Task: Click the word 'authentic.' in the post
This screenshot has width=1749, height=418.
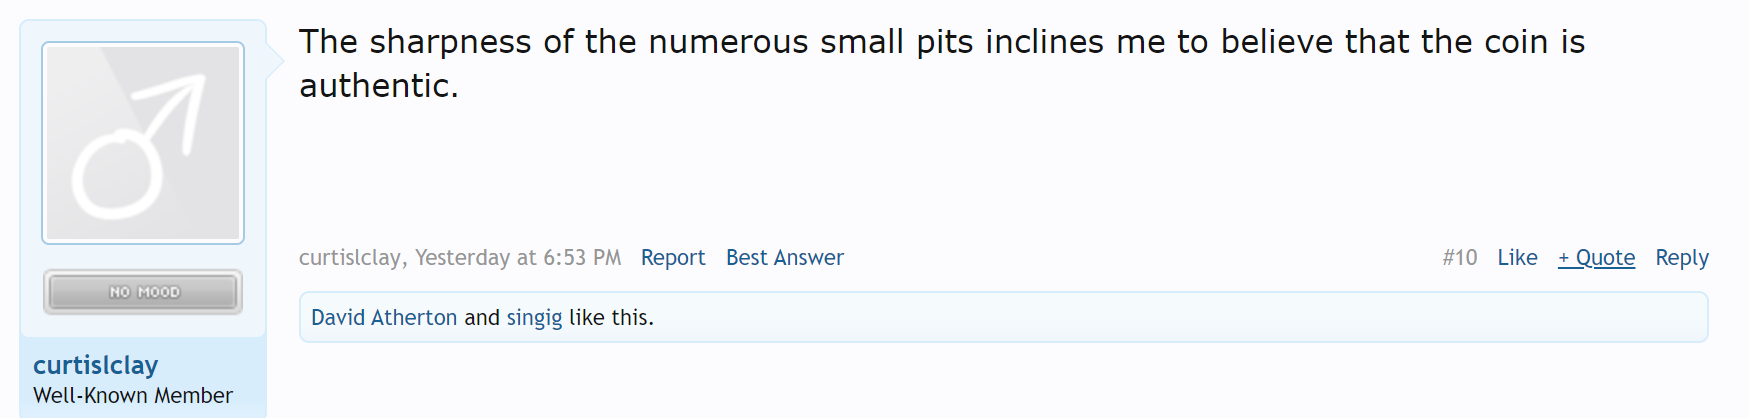Action: pos(379,86)
